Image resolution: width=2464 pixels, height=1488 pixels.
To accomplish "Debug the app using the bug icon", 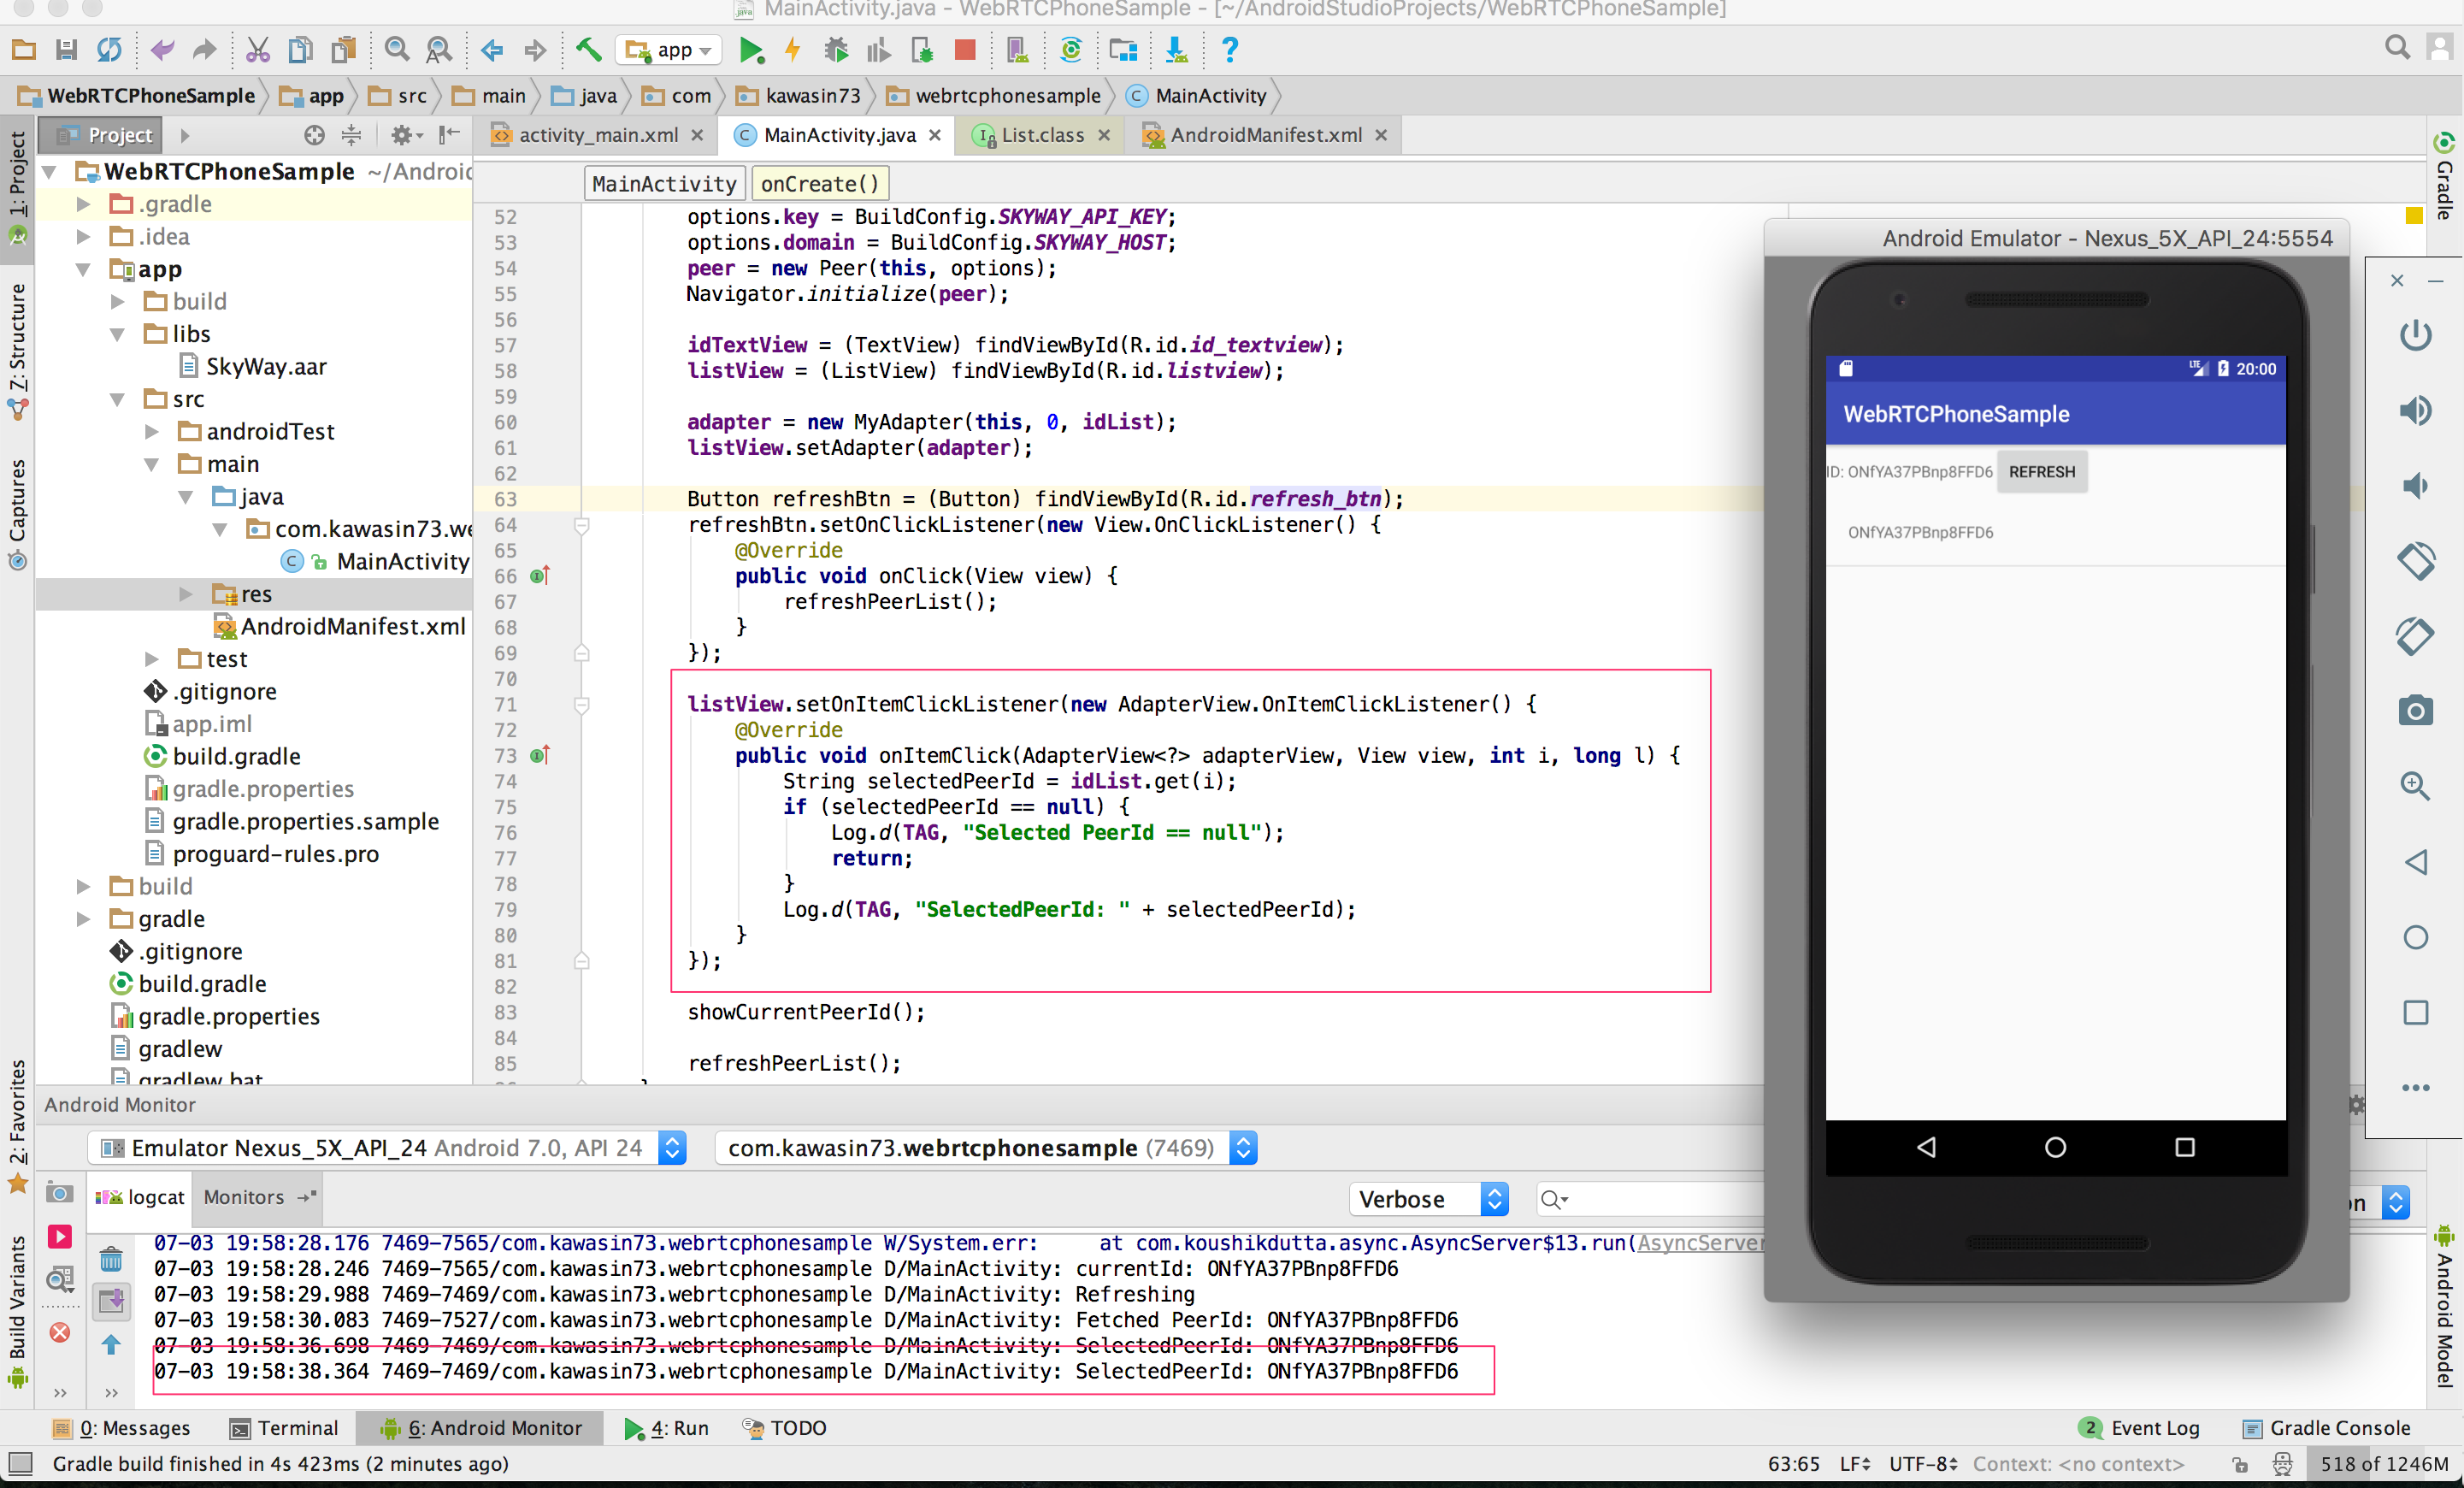I will (836, 50).
